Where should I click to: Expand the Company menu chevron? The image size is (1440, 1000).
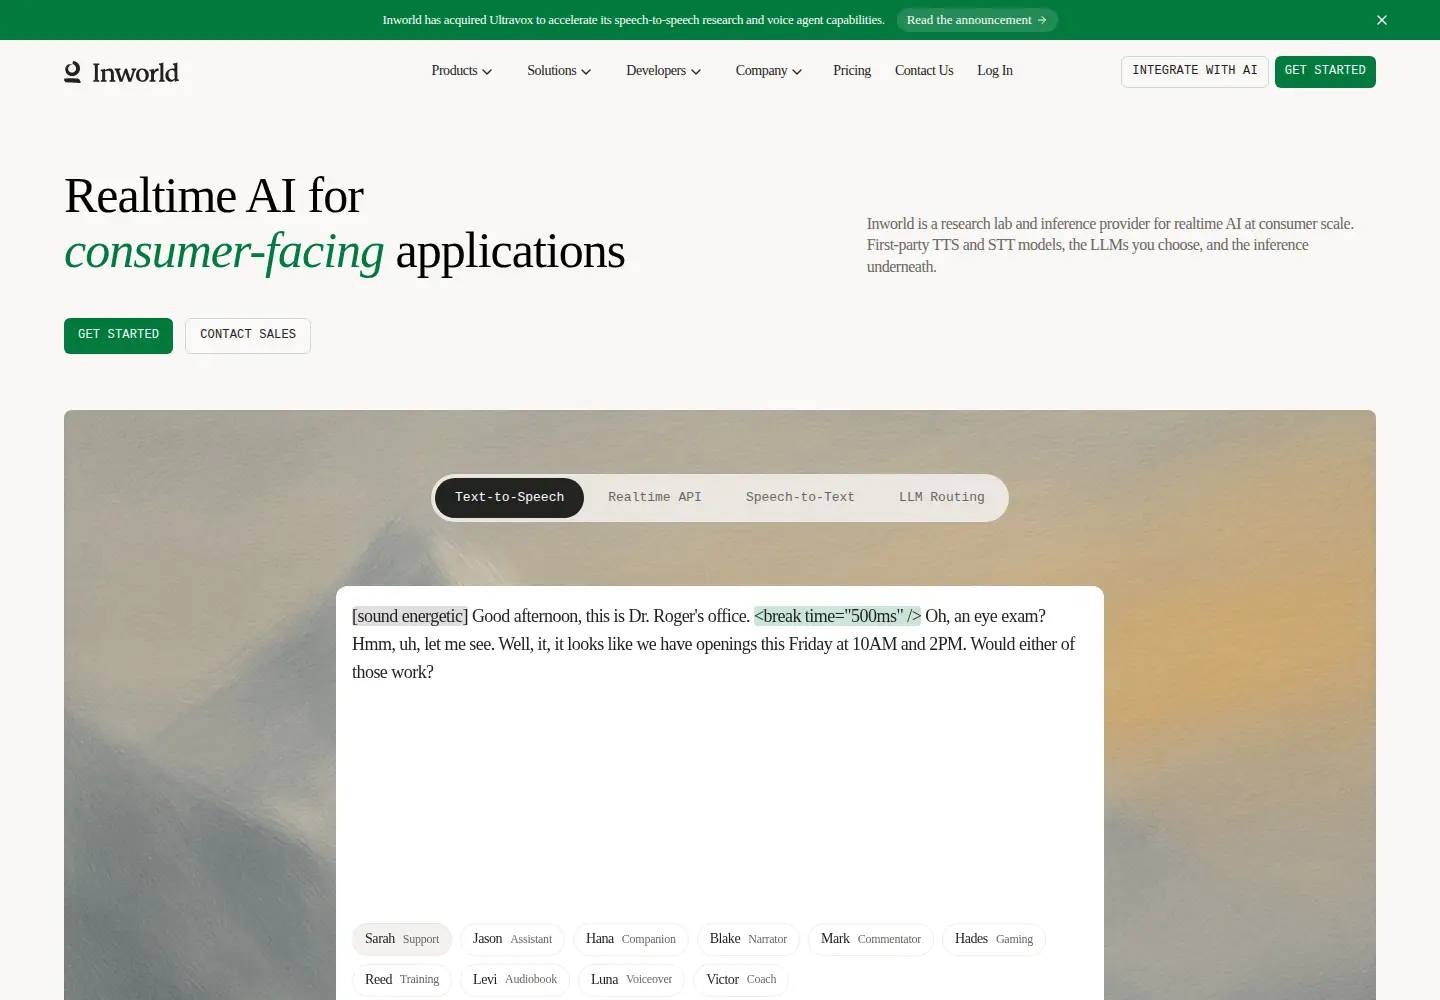click(797, 71)
